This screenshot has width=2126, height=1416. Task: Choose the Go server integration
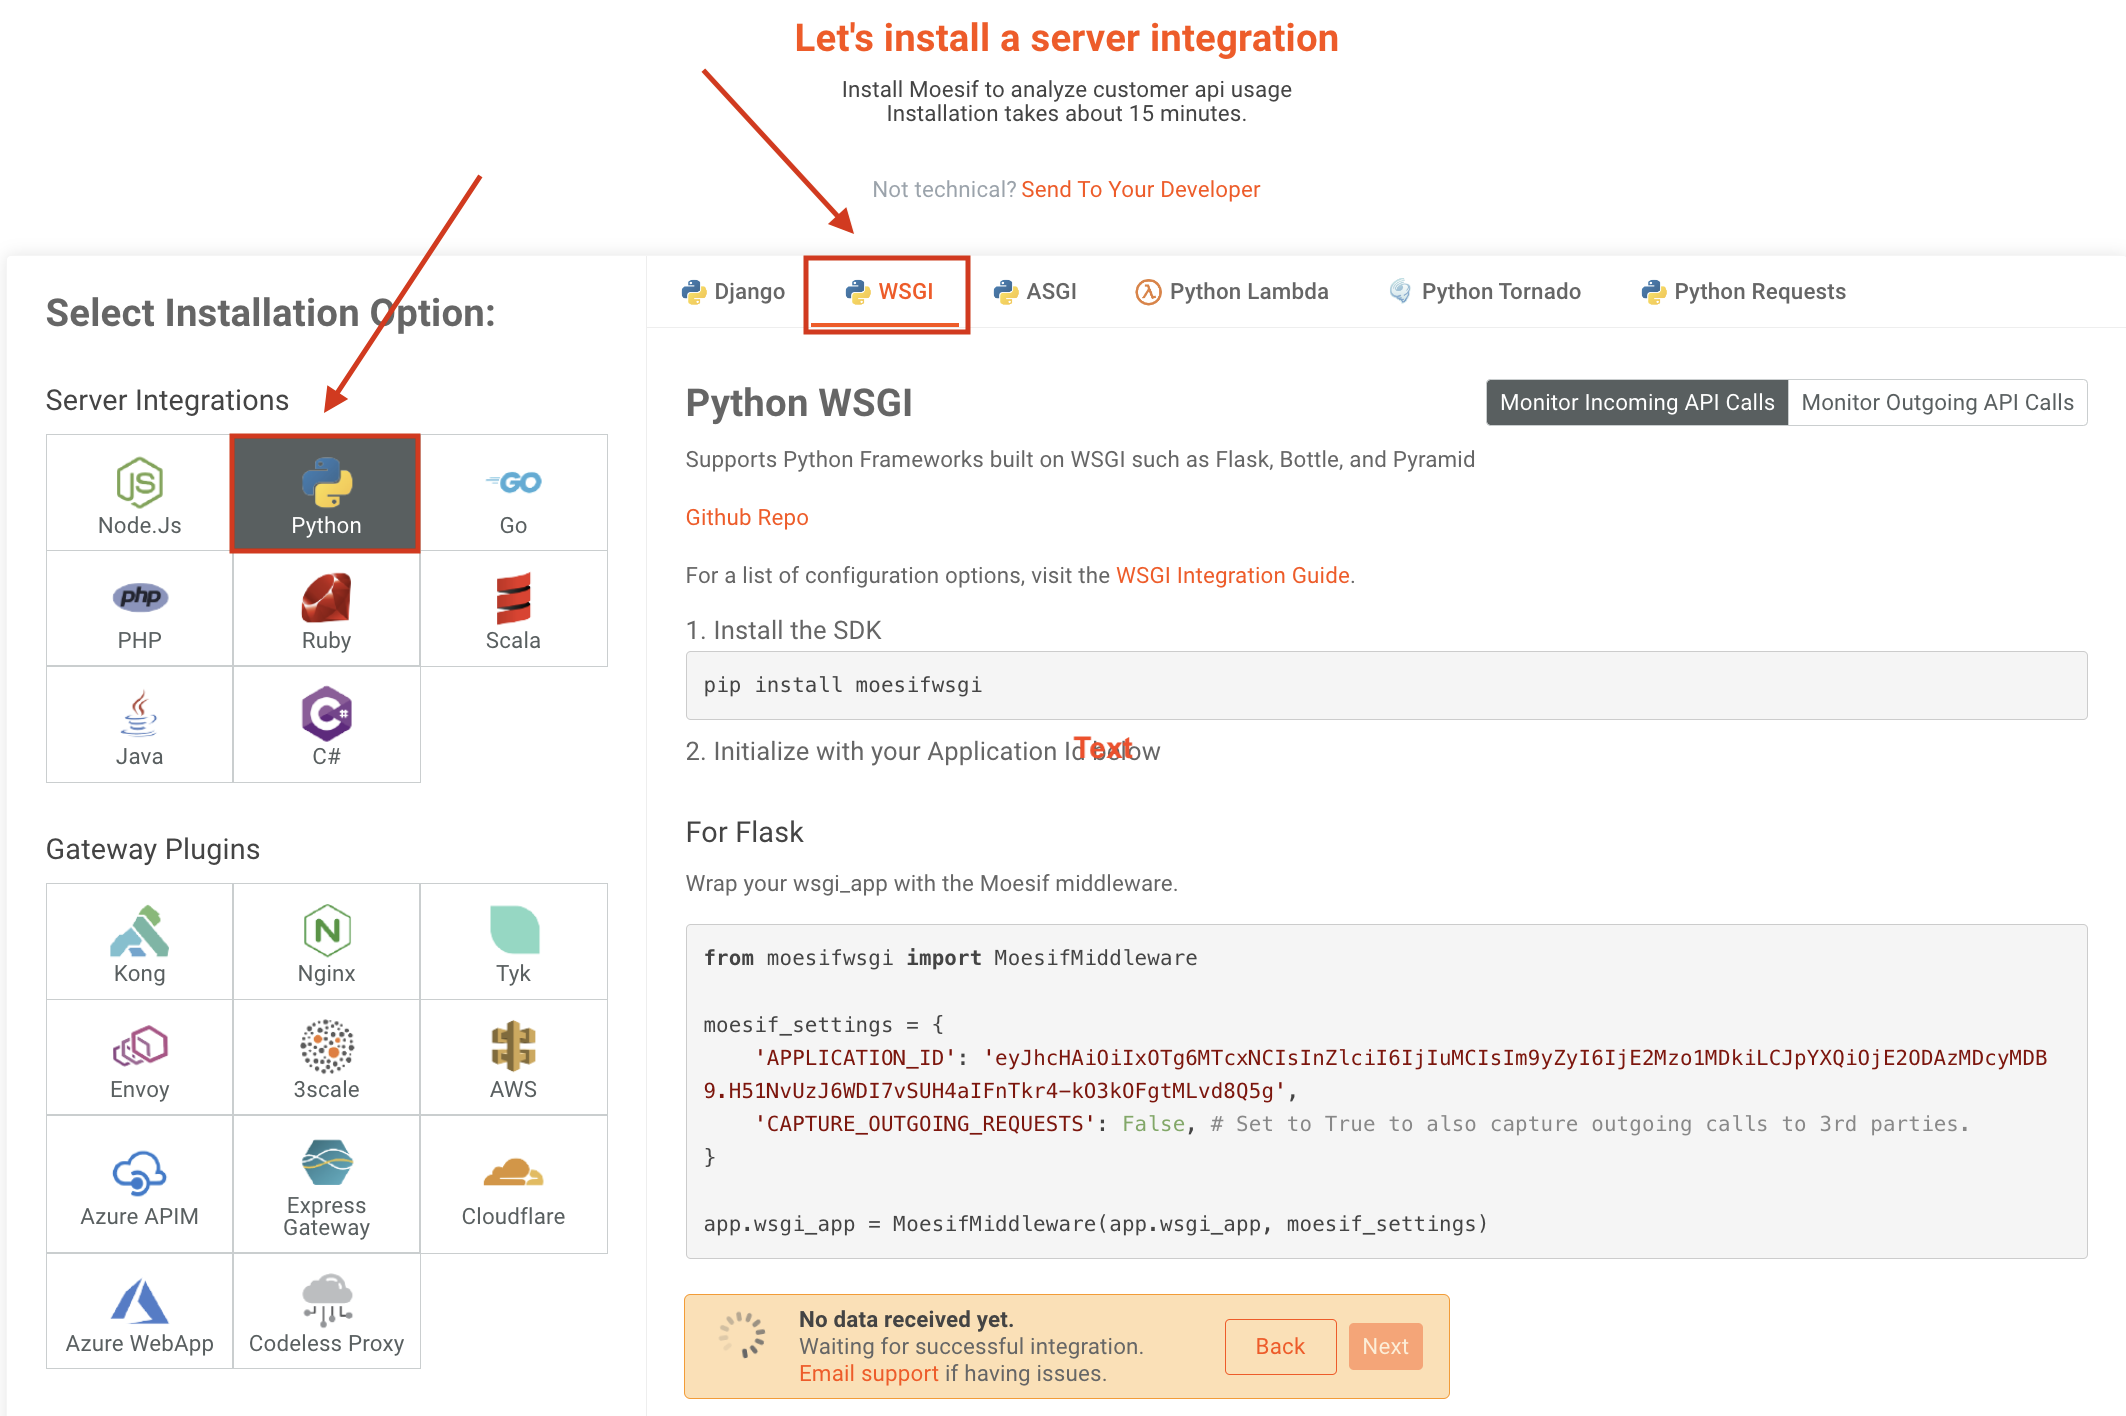coord(513,493)
